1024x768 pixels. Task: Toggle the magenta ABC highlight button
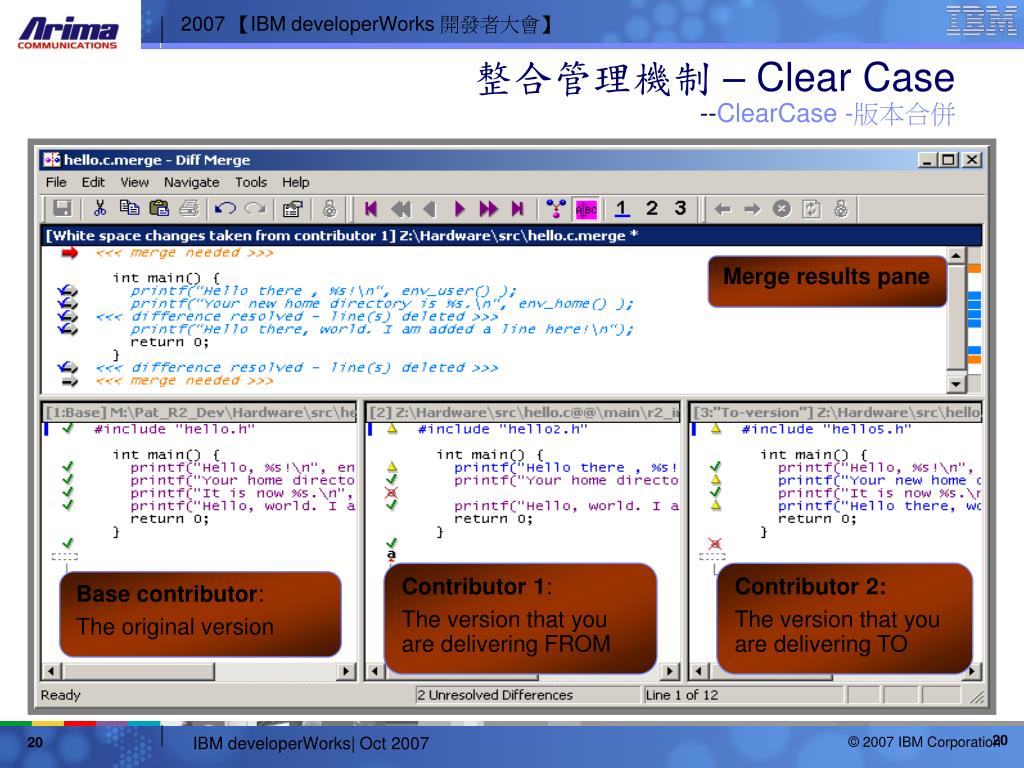pyautogui.click(x=586, y=209)
